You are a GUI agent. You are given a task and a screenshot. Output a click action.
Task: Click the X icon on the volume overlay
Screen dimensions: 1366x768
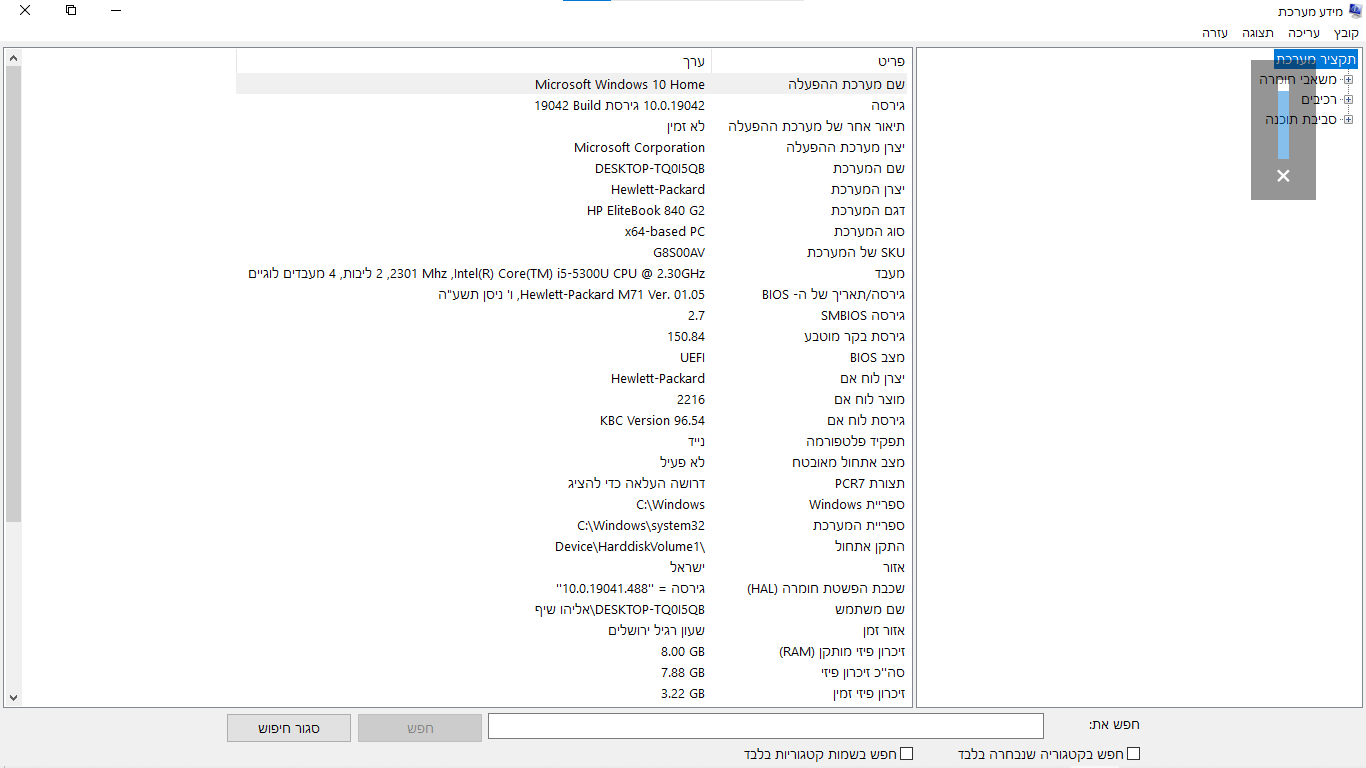[x=1283, y=176]
